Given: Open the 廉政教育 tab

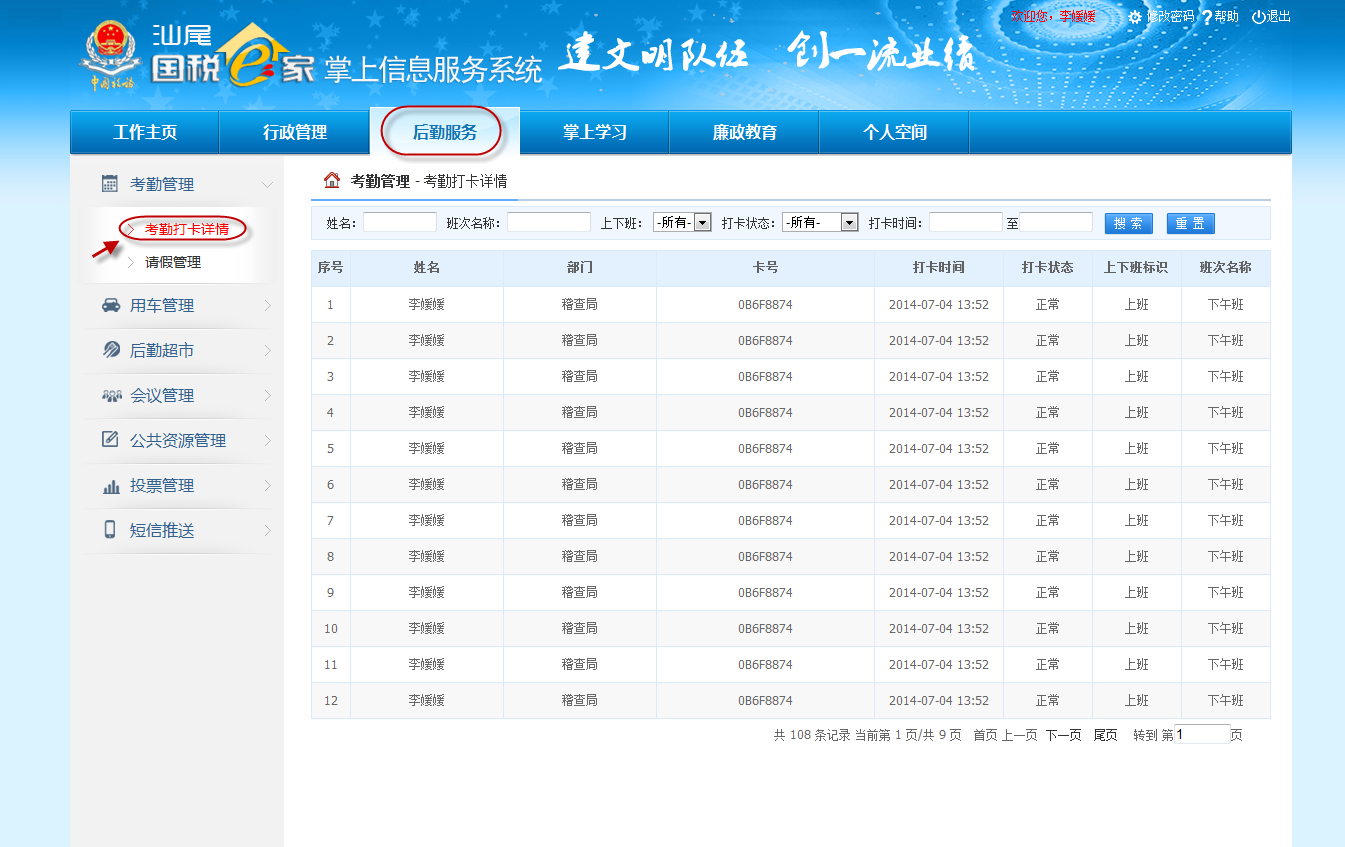Looking at the screenshot, I should point(745,132).
